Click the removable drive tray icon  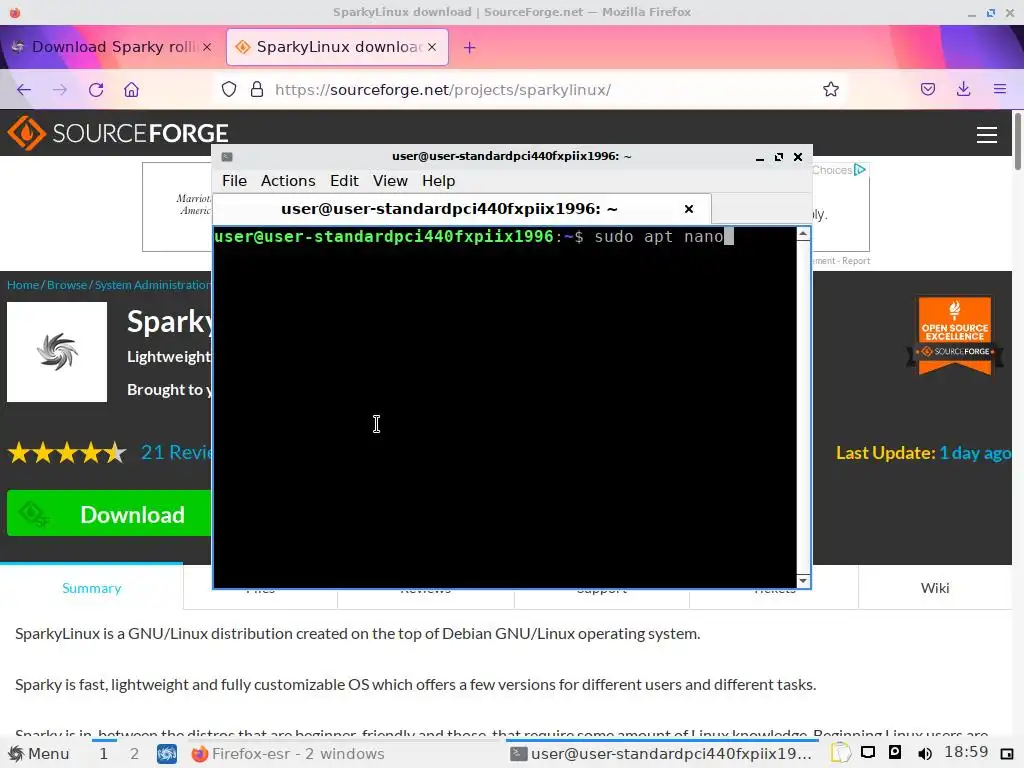(x=895, y=752)
